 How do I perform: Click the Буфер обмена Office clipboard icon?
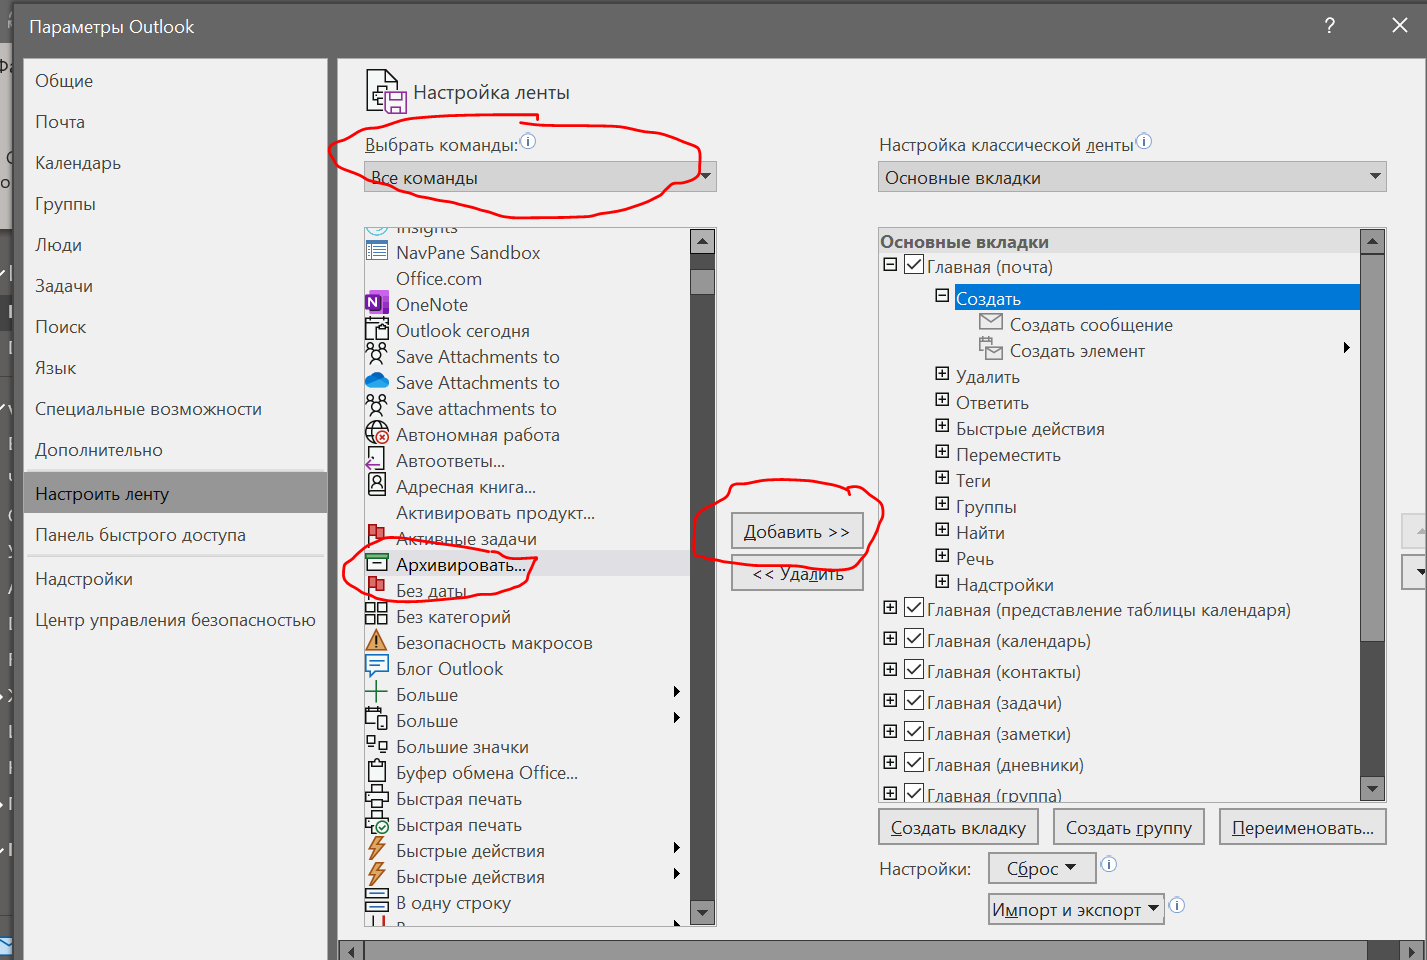click(x=376, y=771)
